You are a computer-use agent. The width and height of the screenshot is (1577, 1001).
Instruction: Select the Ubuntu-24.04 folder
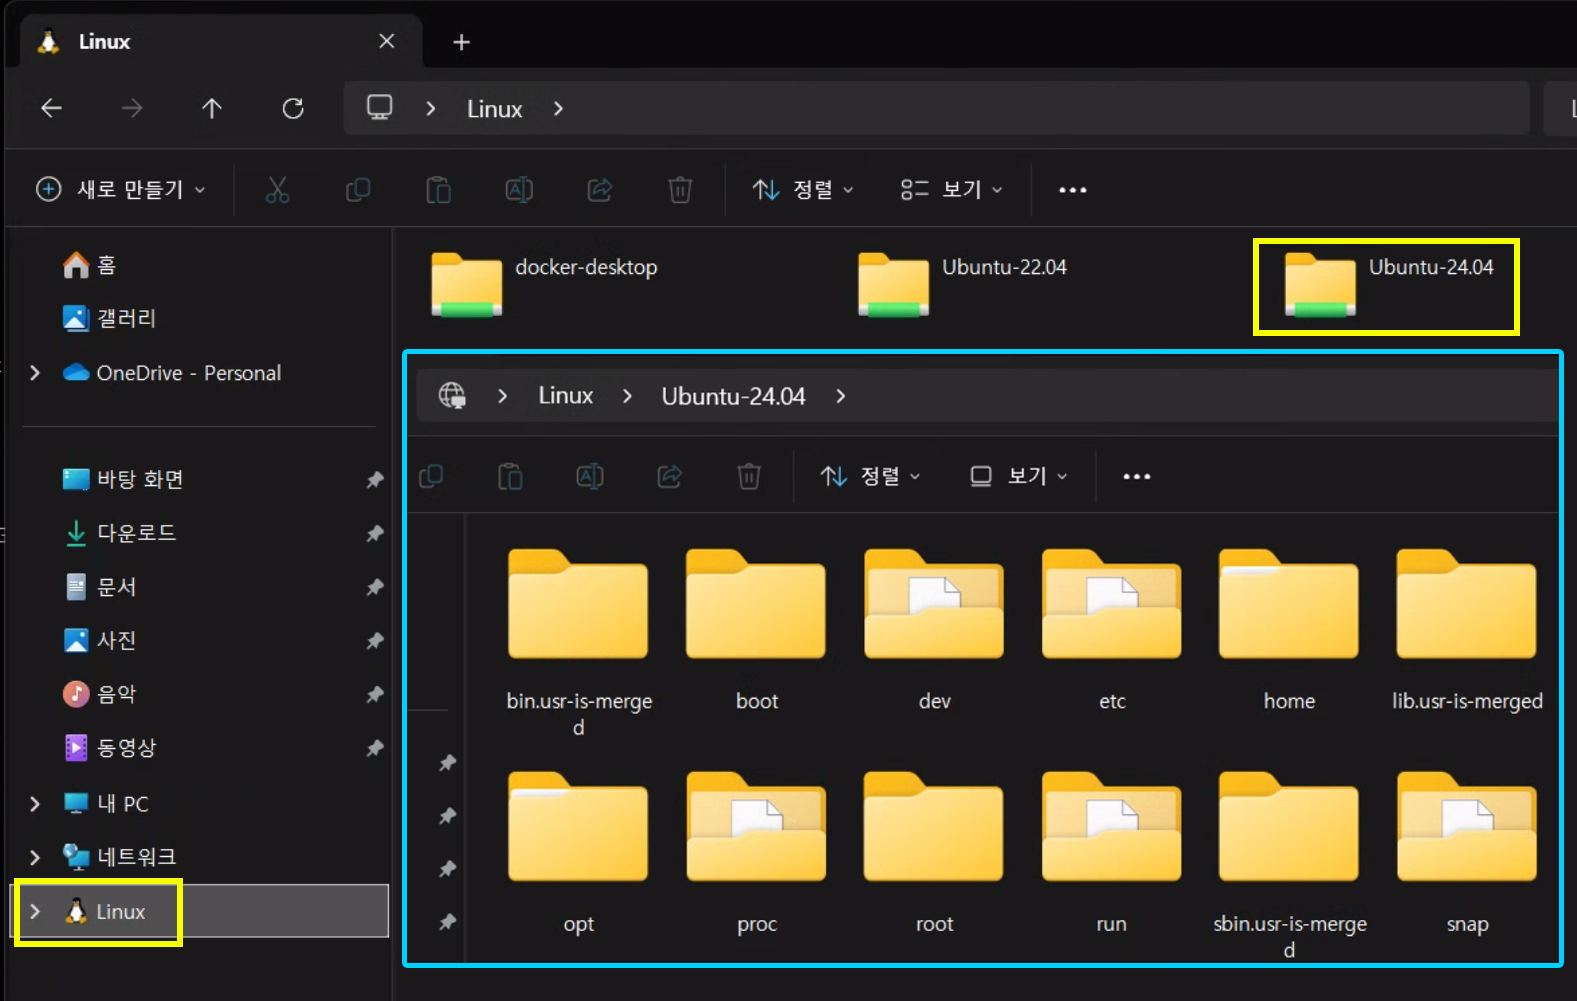coord(1389,284)
